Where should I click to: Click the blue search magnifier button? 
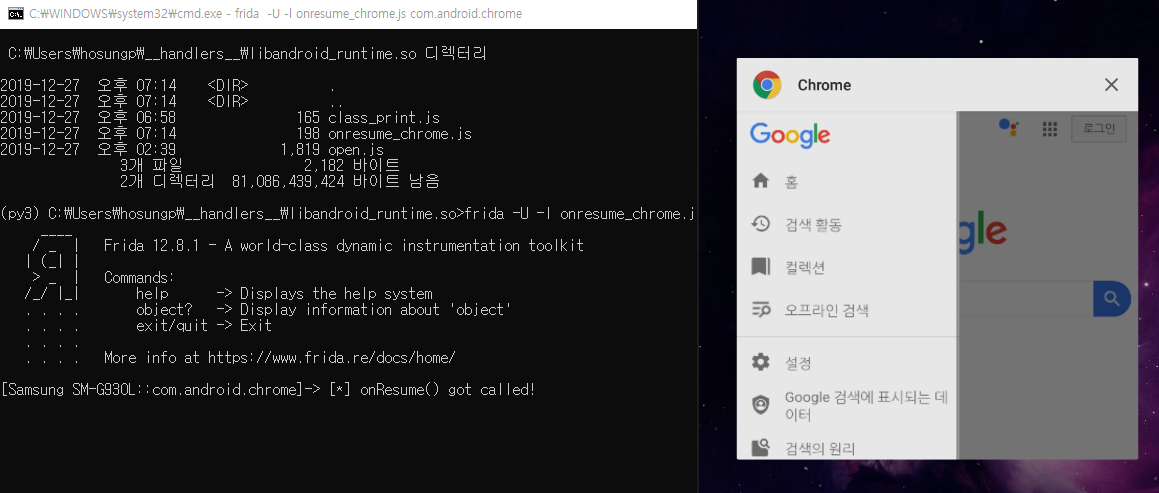[1112, 299]
